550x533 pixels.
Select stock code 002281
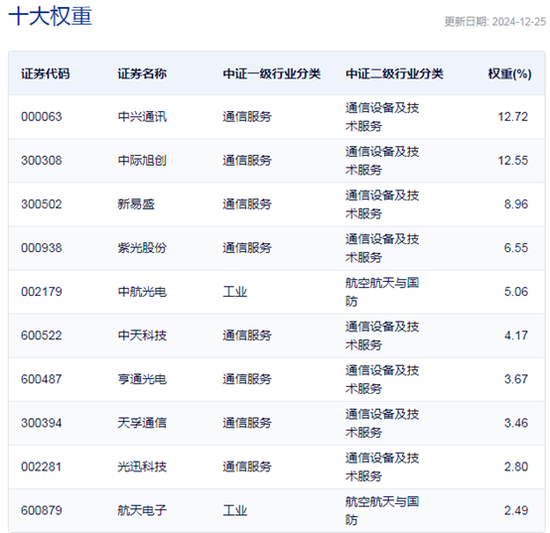(x=41, y=467)
